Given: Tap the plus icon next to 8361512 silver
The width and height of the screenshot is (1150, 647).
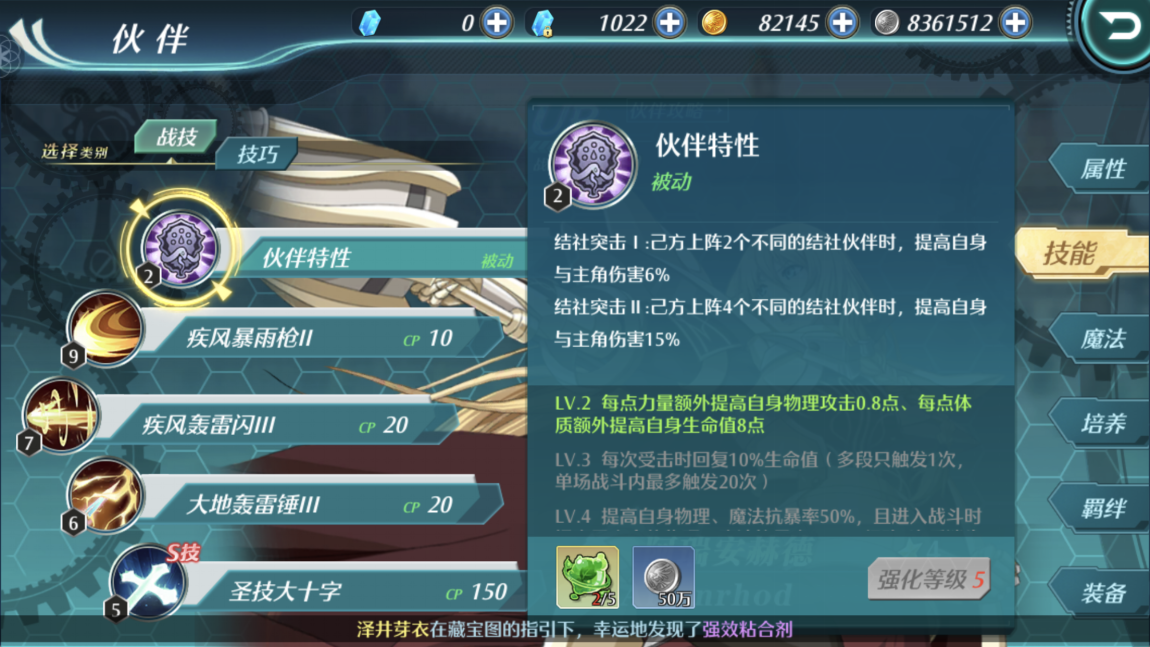Looking at the screenshot, I should coord(1016,23).
